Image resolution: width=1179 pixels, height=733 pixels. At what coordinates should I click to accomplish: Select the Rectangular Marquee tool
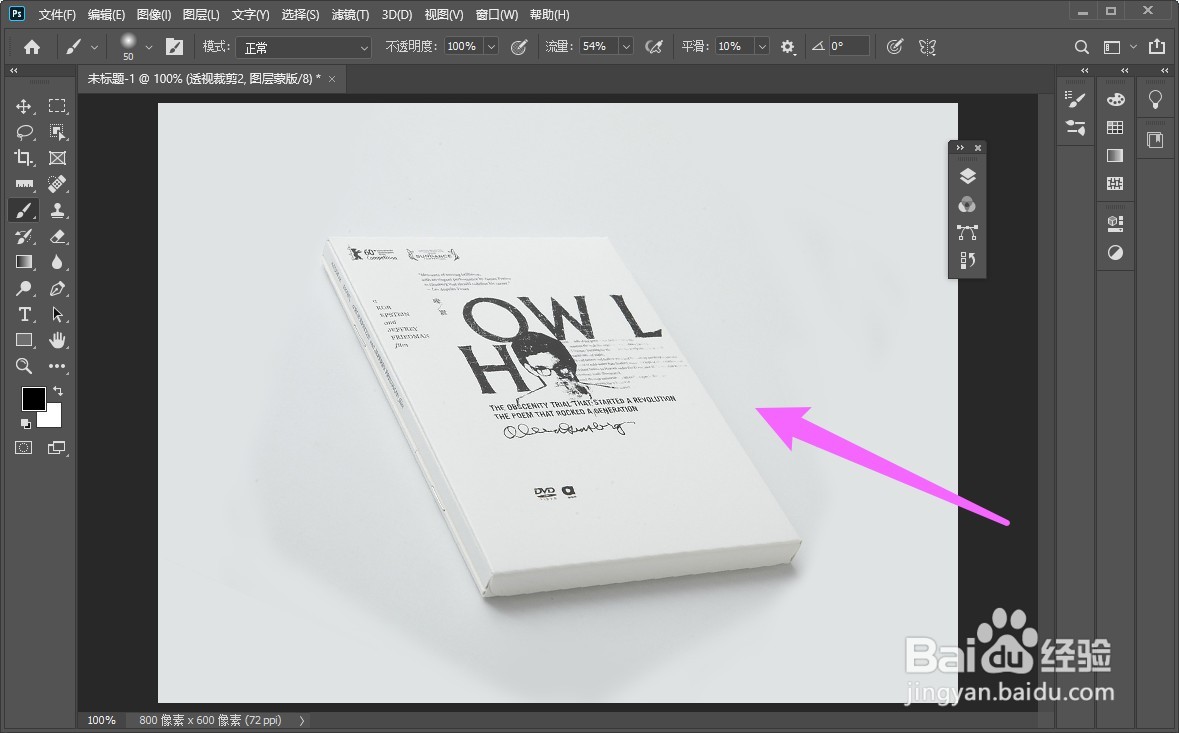pos(57,106)
